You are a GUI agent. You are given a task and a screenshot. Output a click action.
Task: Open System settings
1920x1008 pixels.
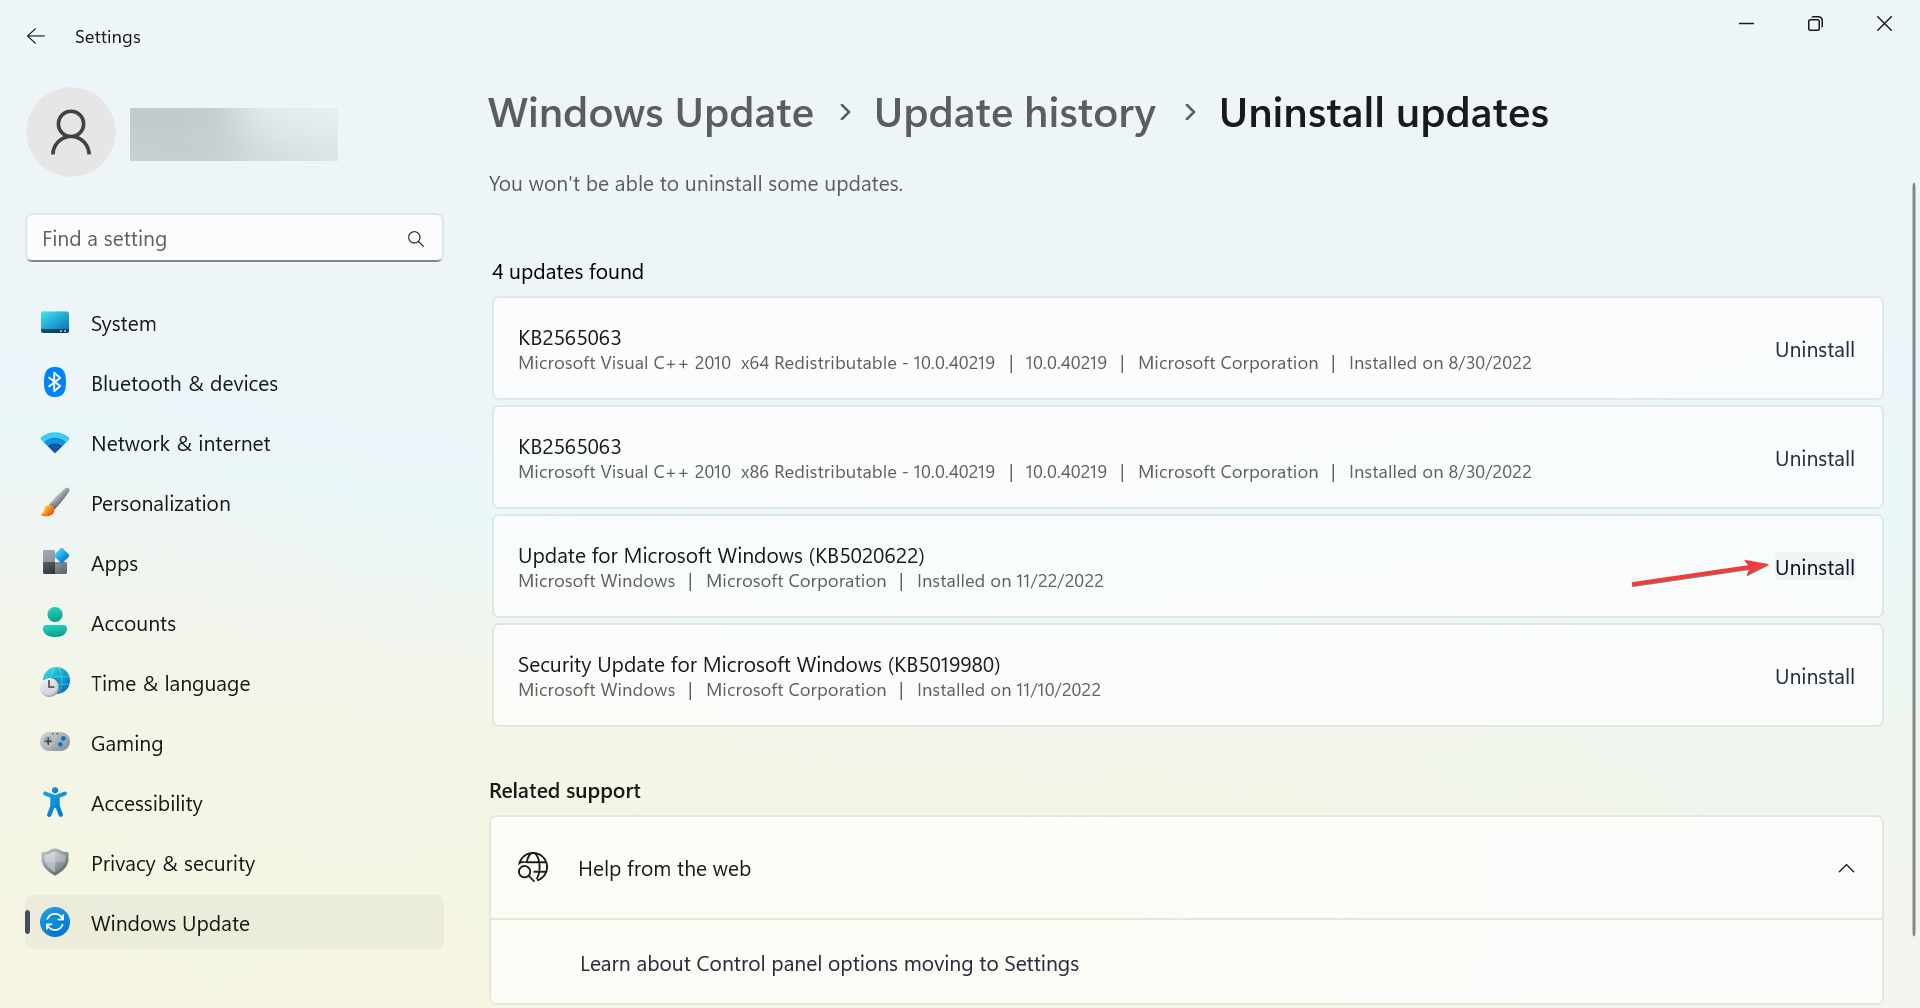coord(234,323)
